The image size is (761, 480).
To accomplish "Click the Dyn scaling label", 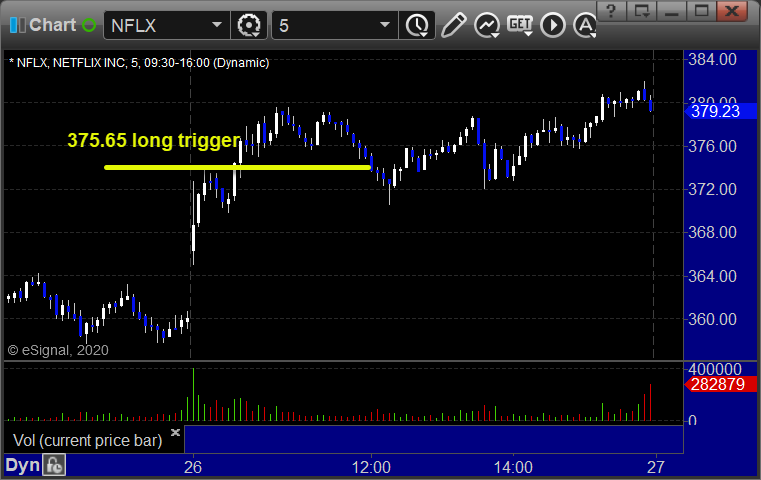I will (x=22, y=465).
